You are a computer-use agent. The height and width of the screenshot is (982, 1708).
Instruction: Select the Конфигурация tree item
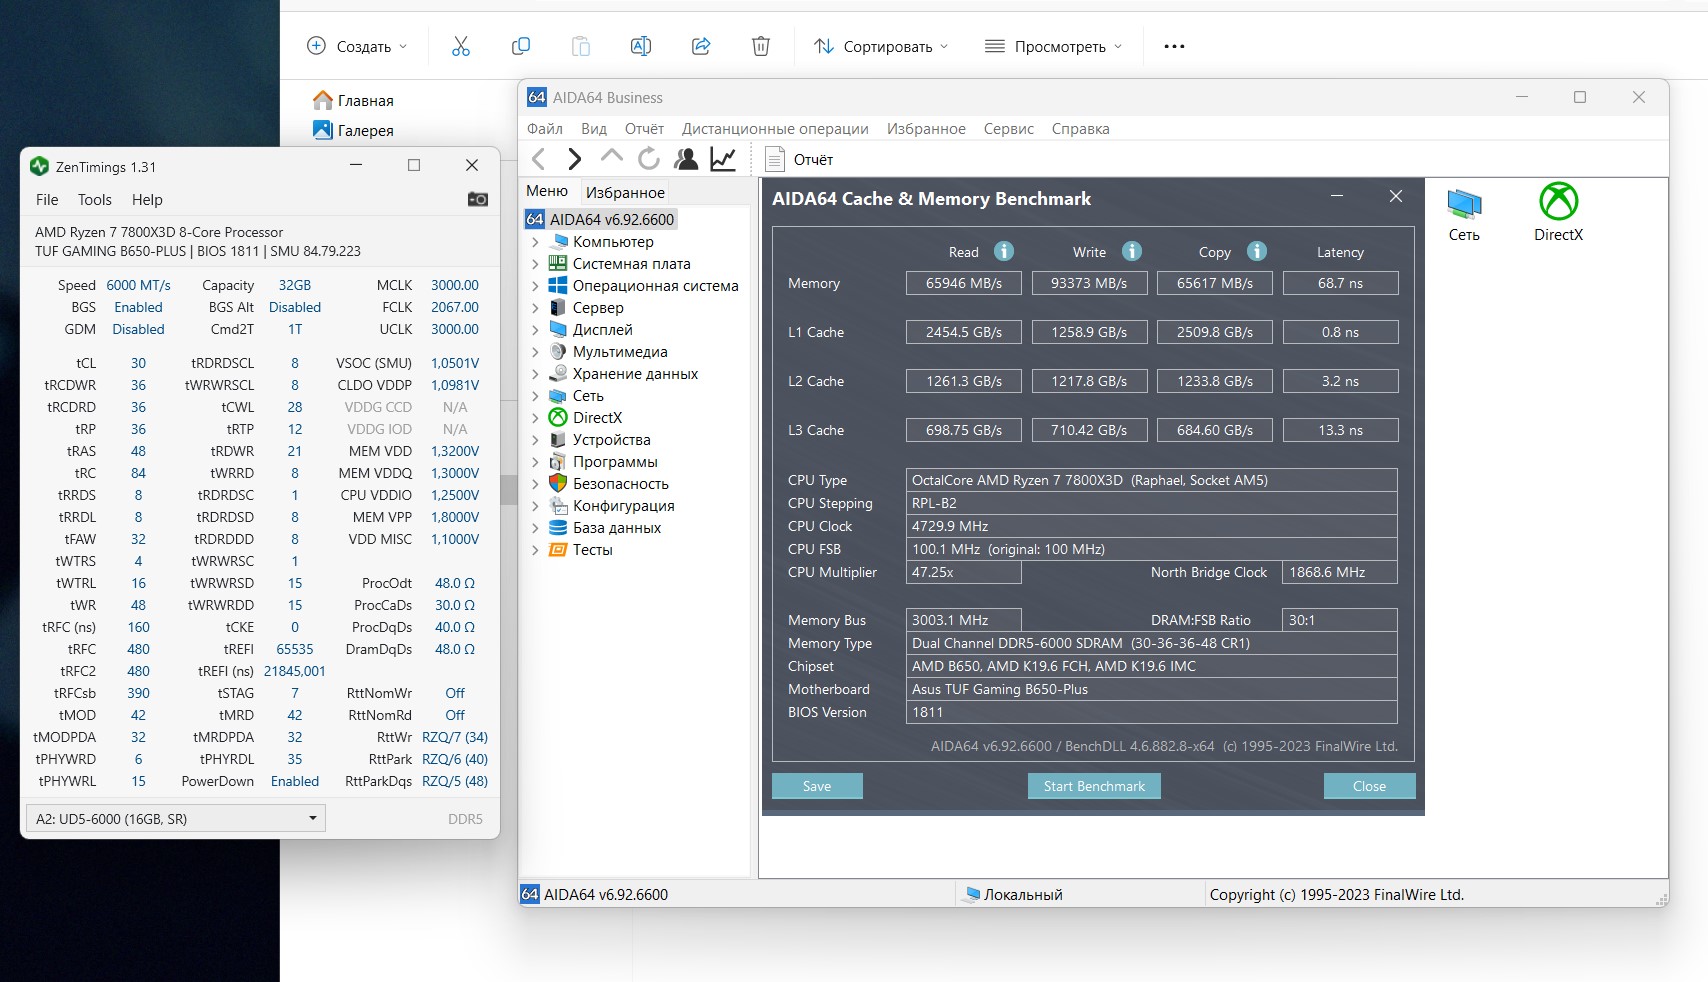pos(623,506)
